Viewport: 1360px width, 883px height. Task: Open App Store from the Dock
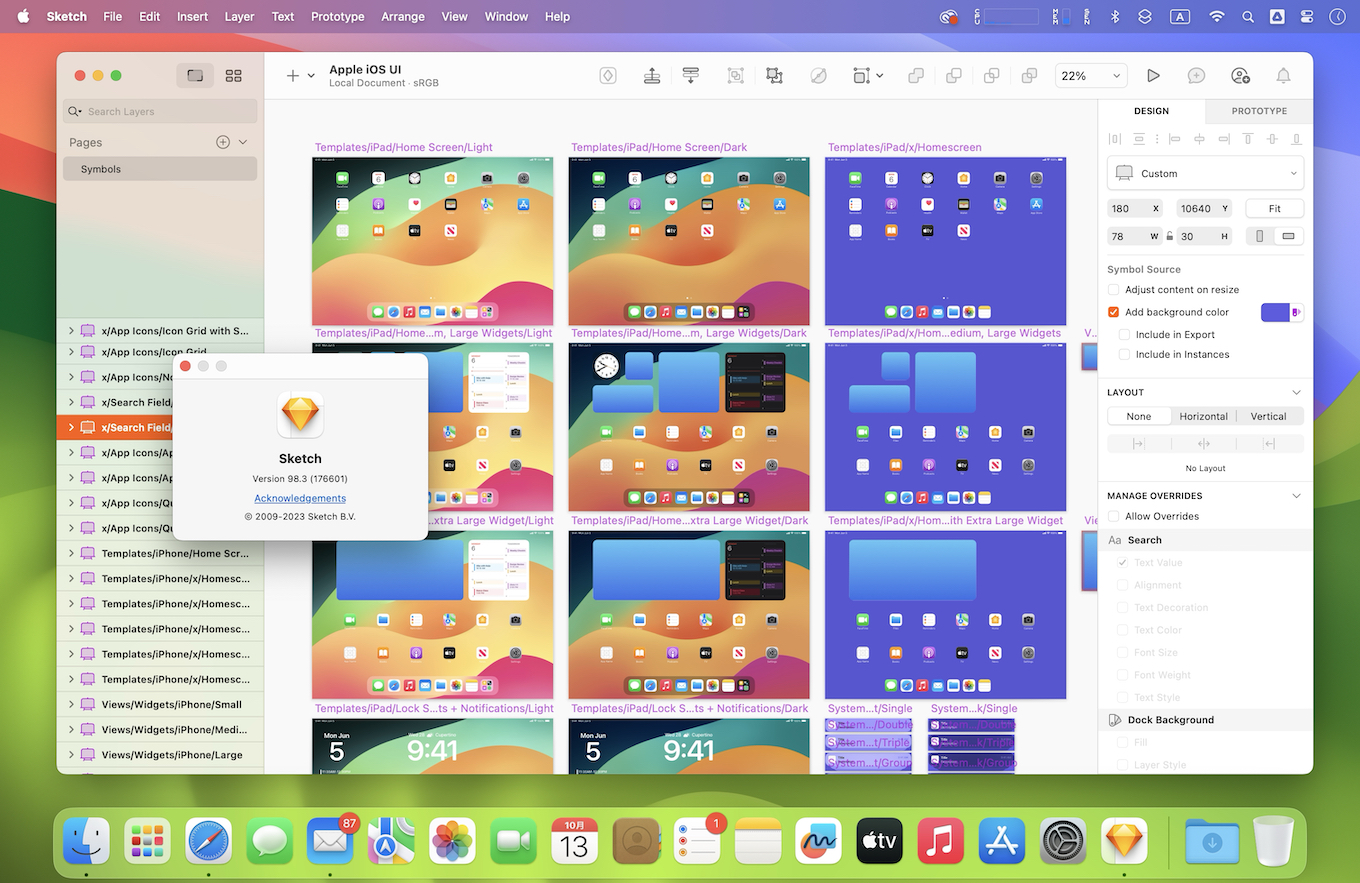(1002, 841)
